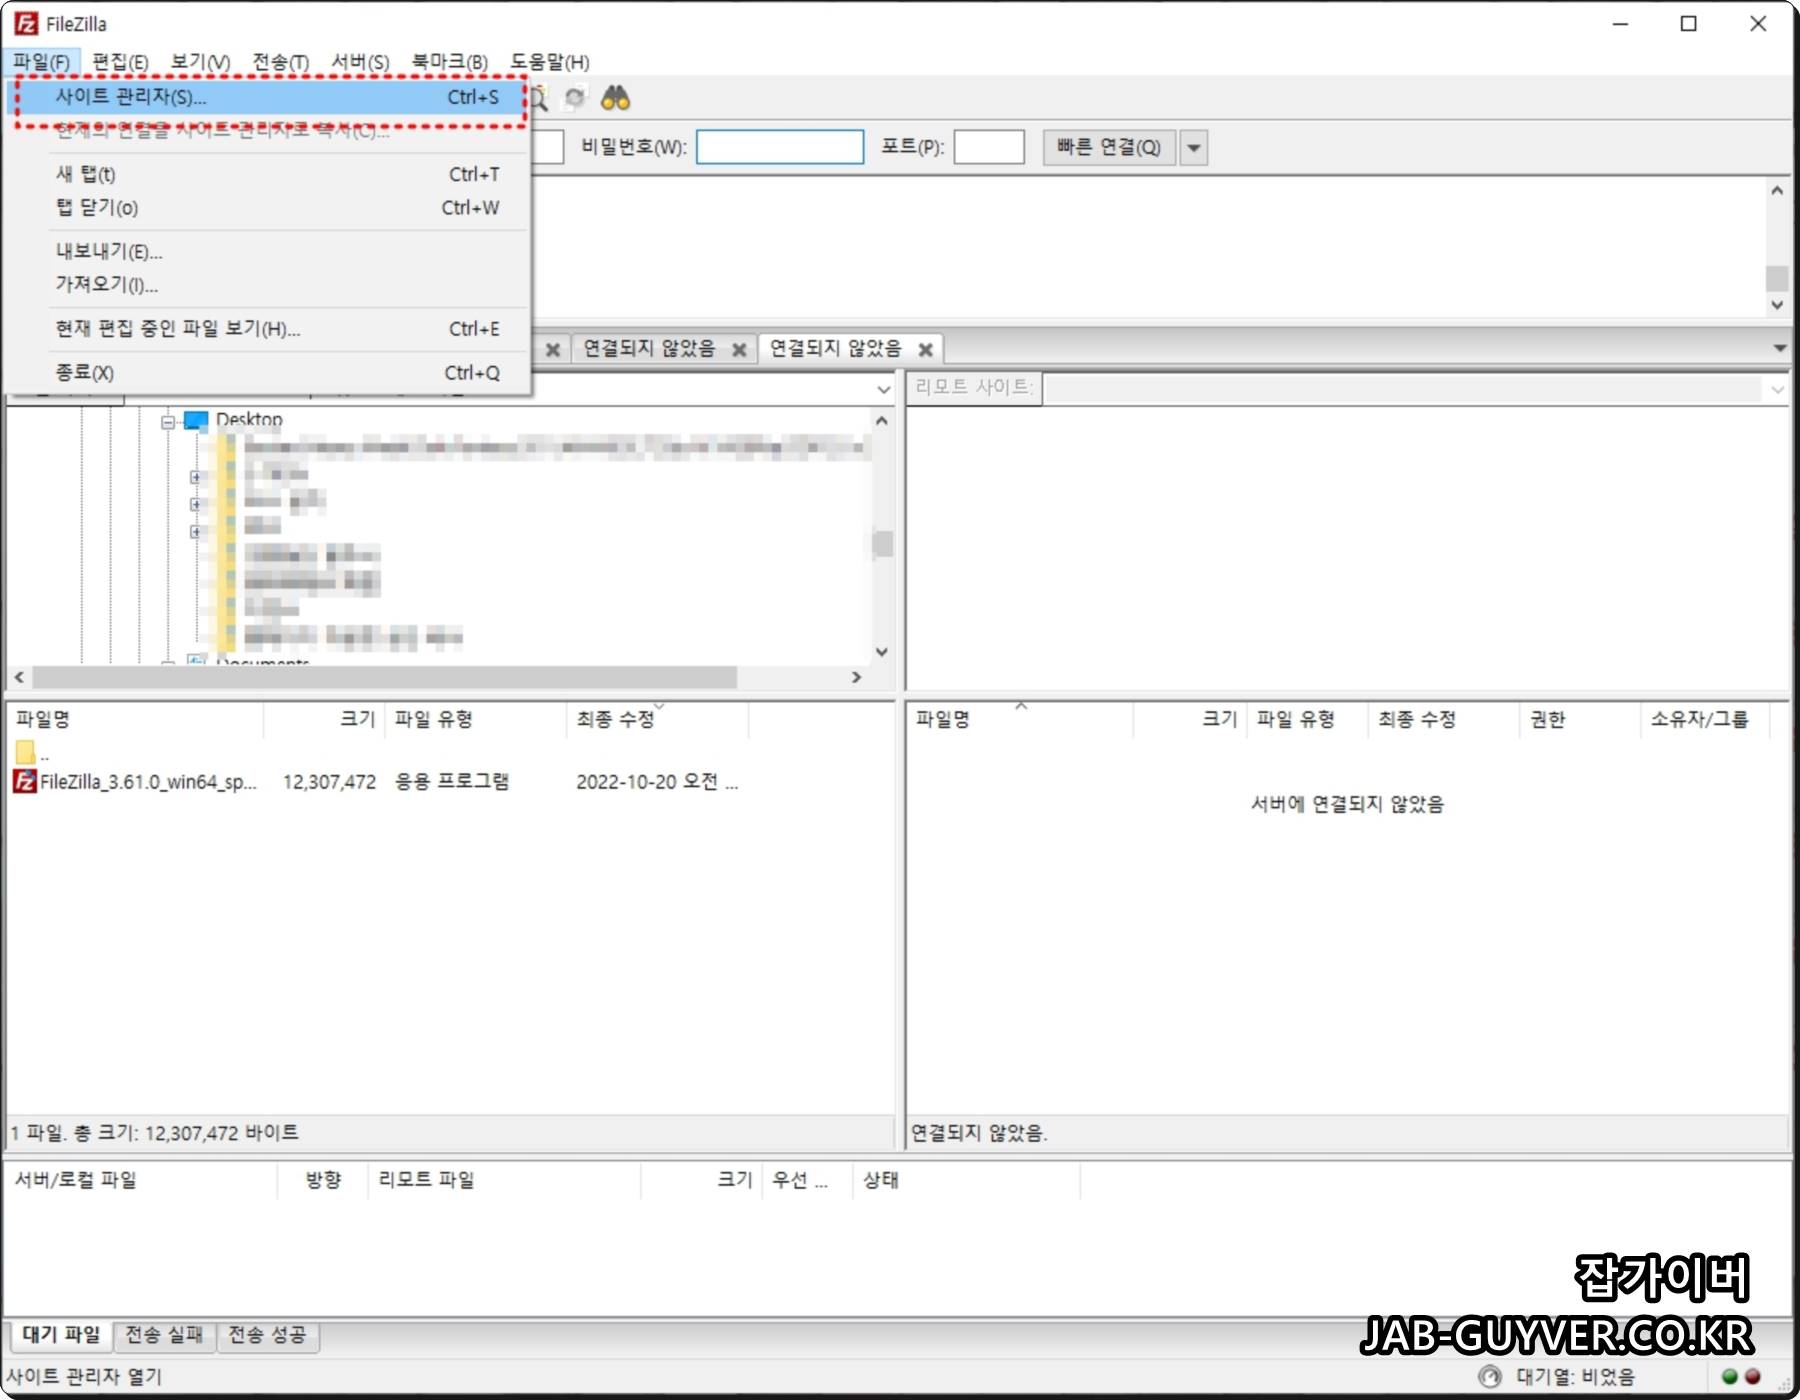
Task: Click the red activity LED indicator
Action: (x=1752, y=1377)
